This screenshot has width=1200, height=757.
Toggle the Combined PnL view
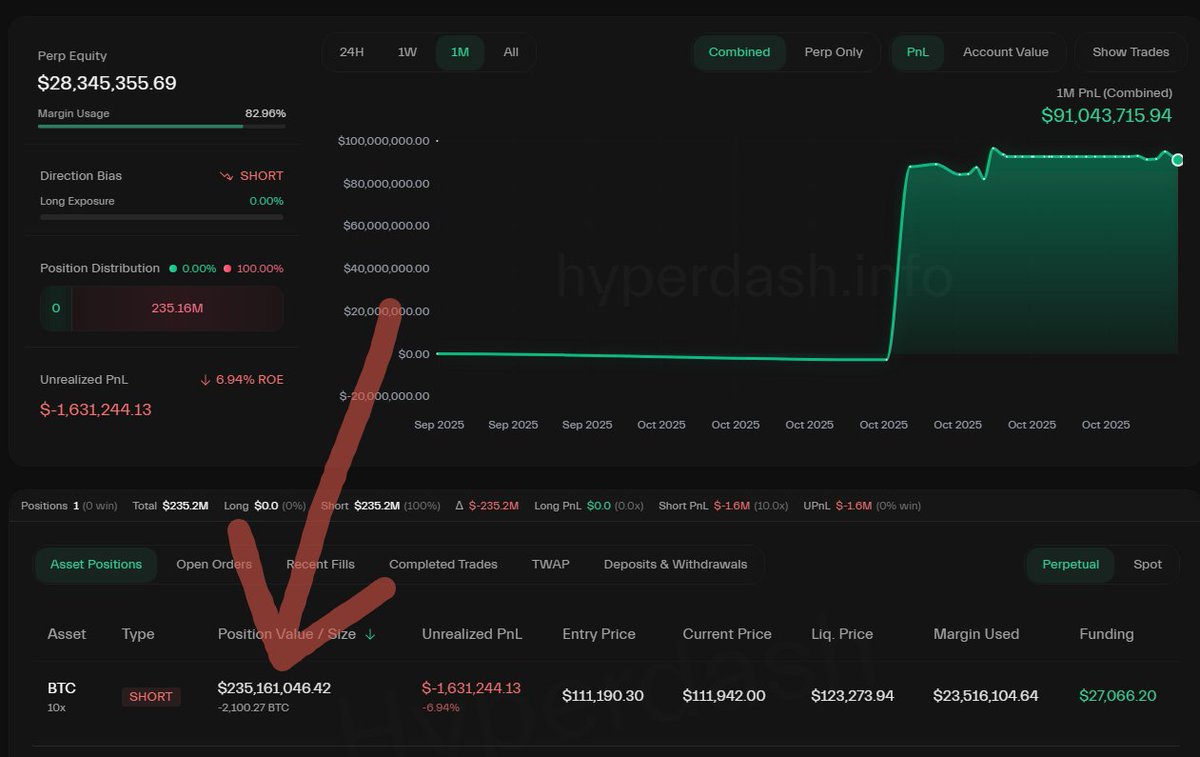[x=739, y=52]
